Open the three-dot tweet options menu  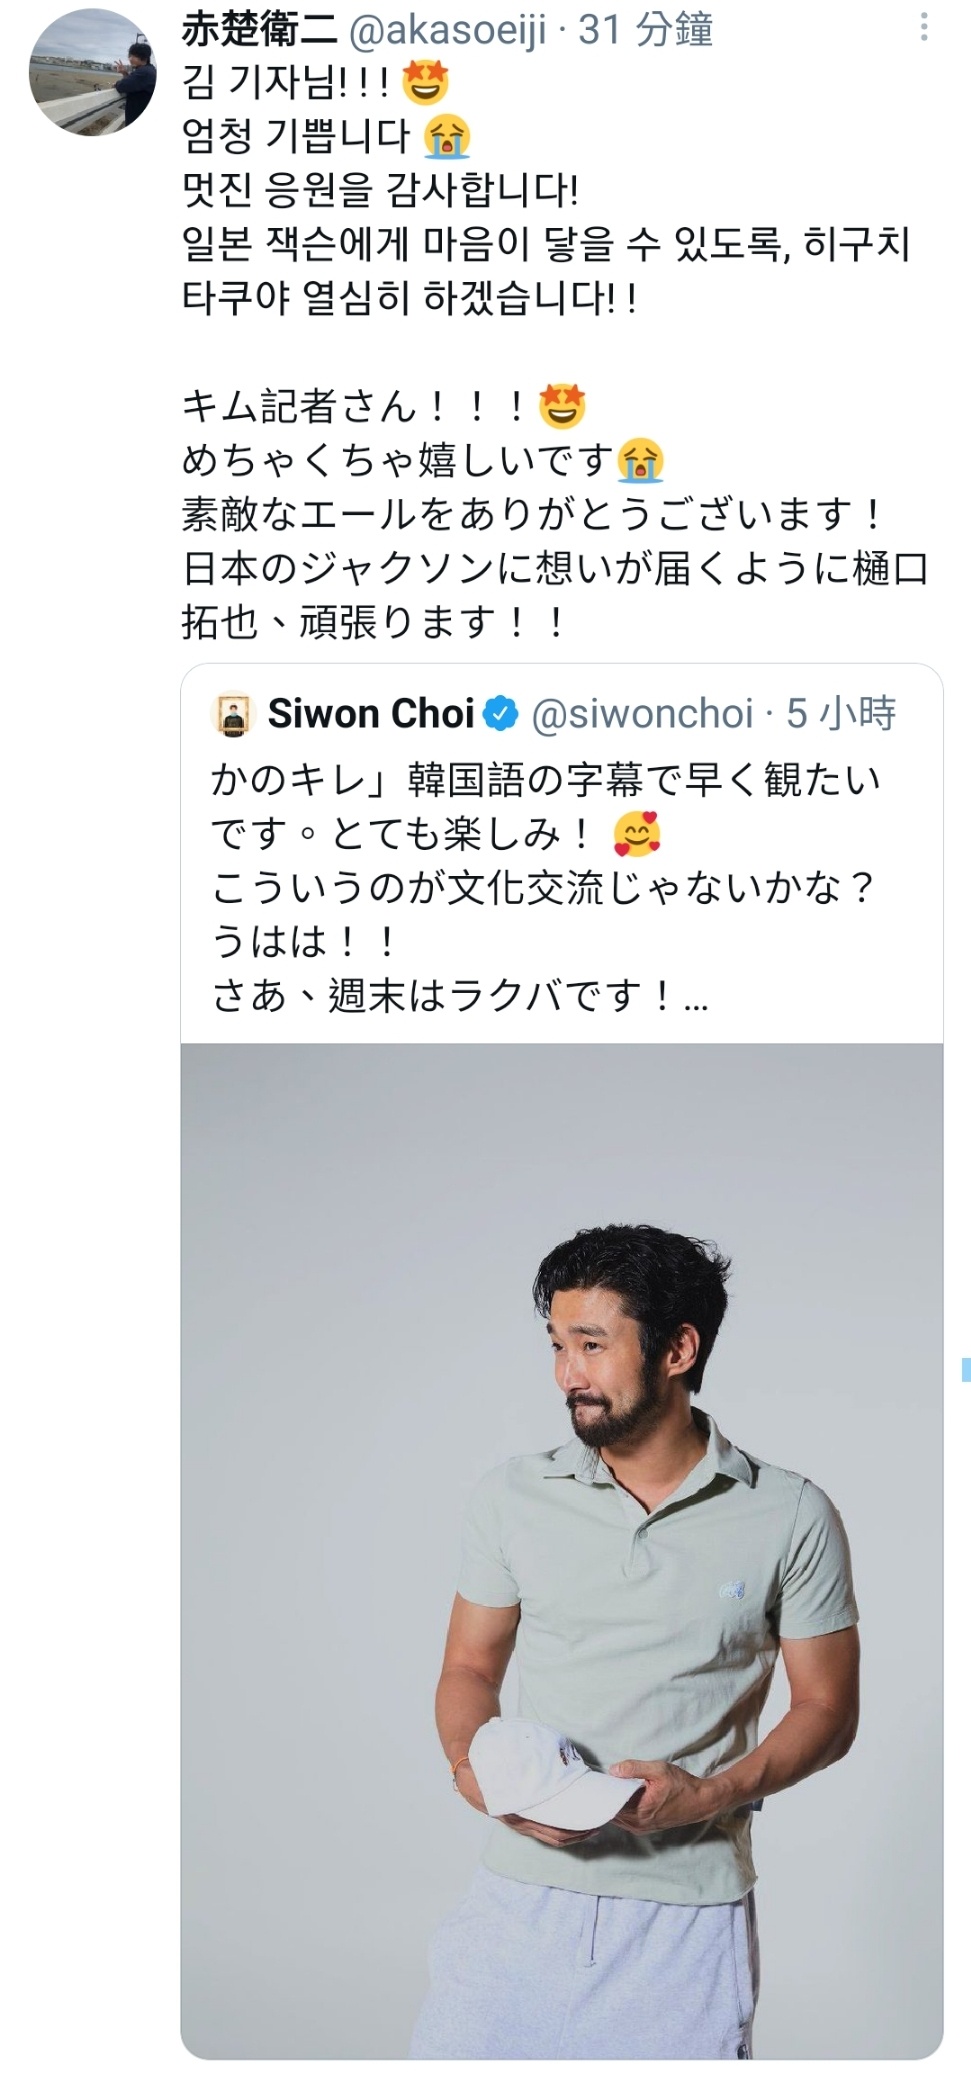tap(924, 28)
